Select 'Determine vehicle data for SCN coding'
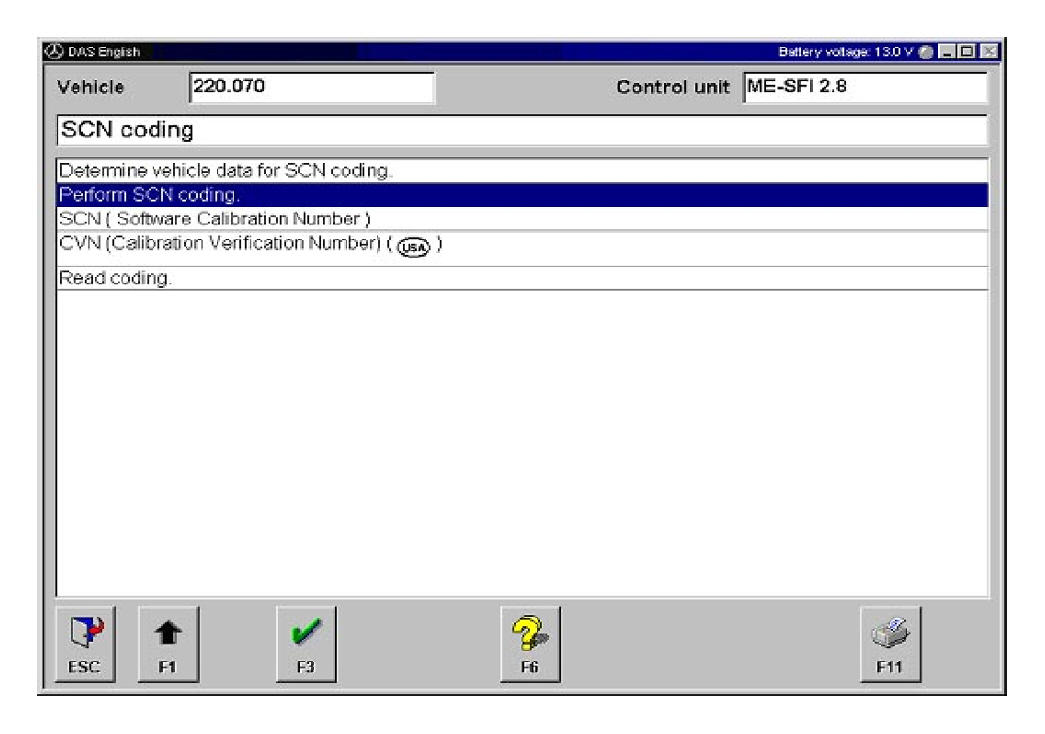1045x734 pixels. (225, 170)
